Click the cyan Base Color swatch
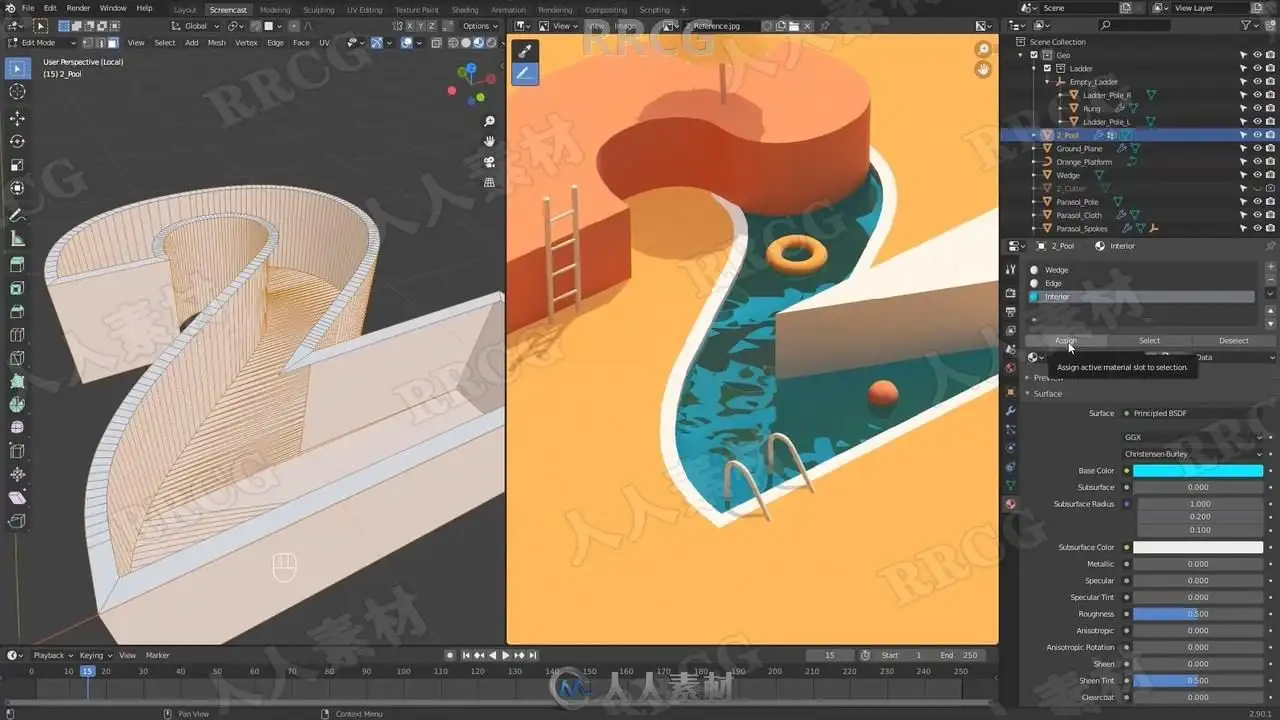 coord(1198,471)
